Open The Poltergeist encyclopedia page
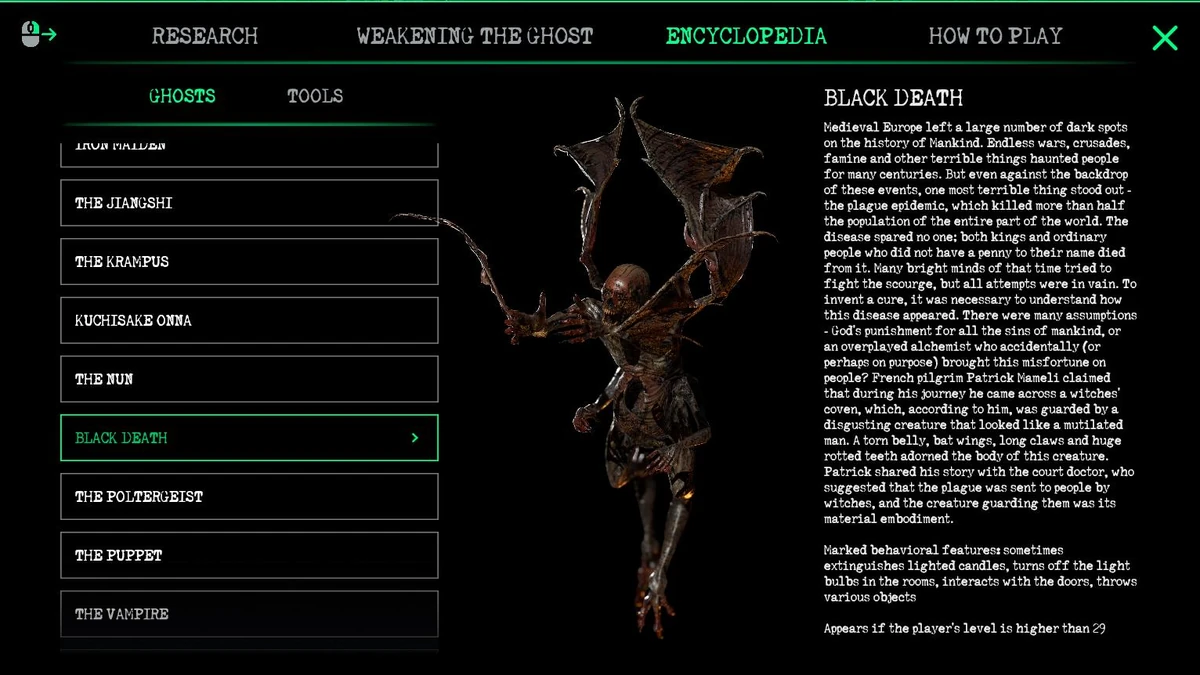This screenshot has width=1200, height=675. 249,496
